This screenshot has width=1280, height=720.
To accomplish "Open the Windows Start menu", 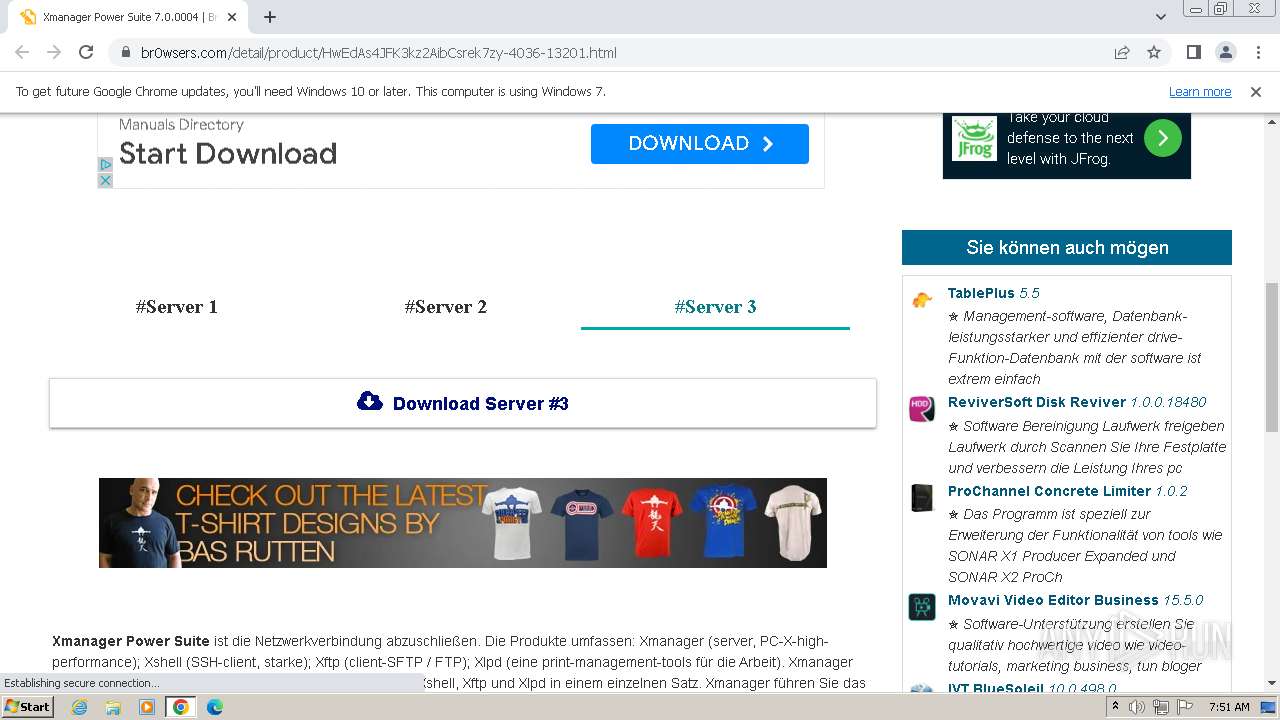I will (28, 707).
